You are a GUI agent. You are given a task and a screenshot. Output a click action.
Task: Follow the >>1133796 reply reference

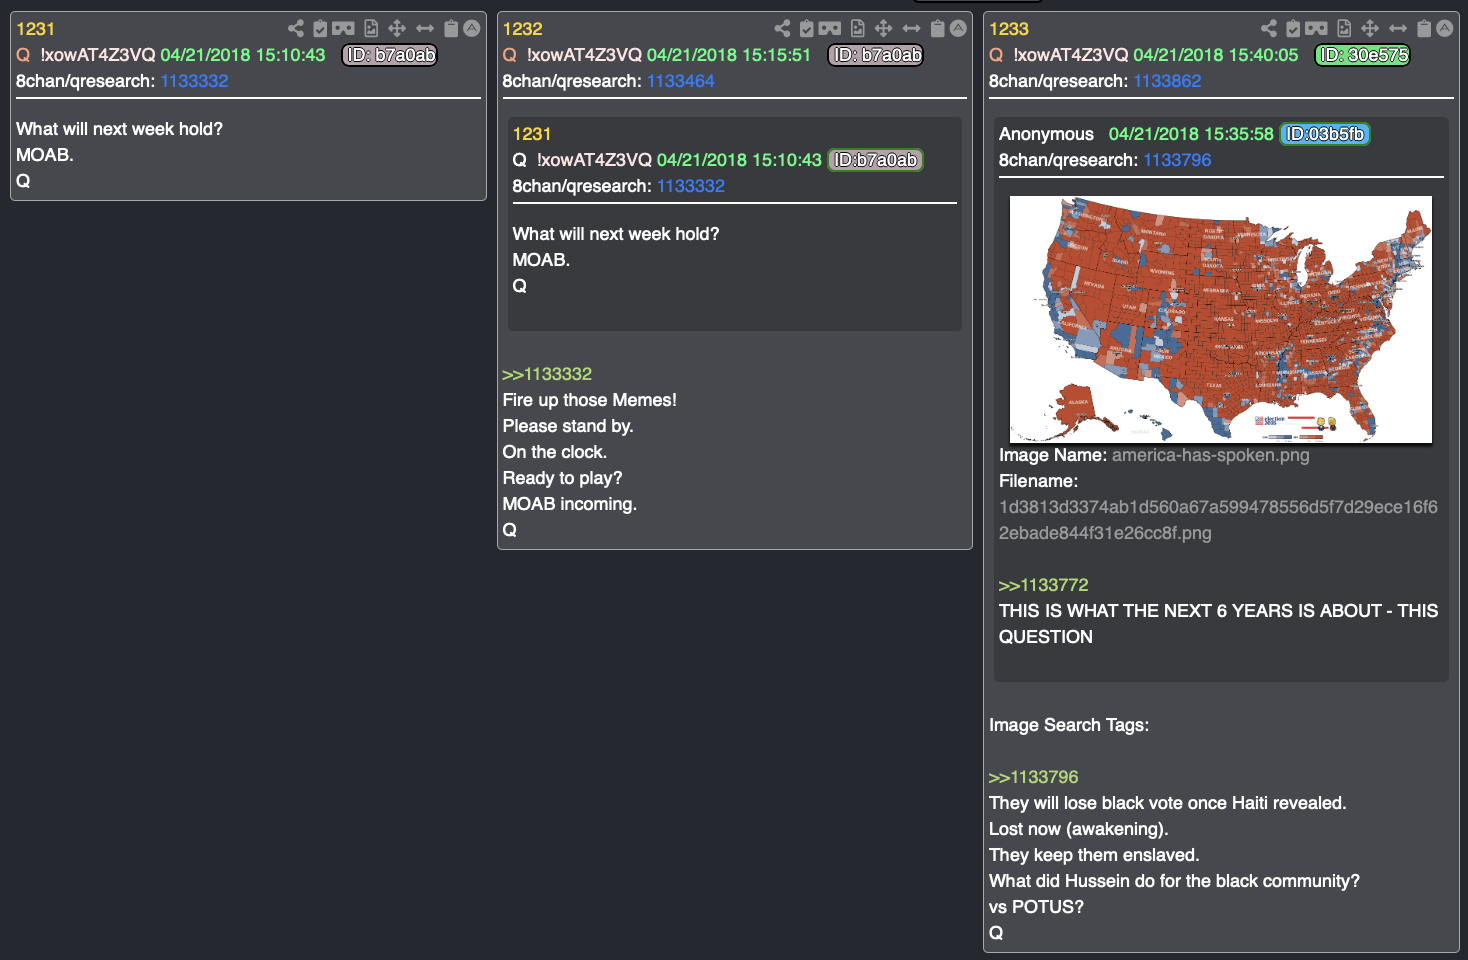(x=1034, y=777)
